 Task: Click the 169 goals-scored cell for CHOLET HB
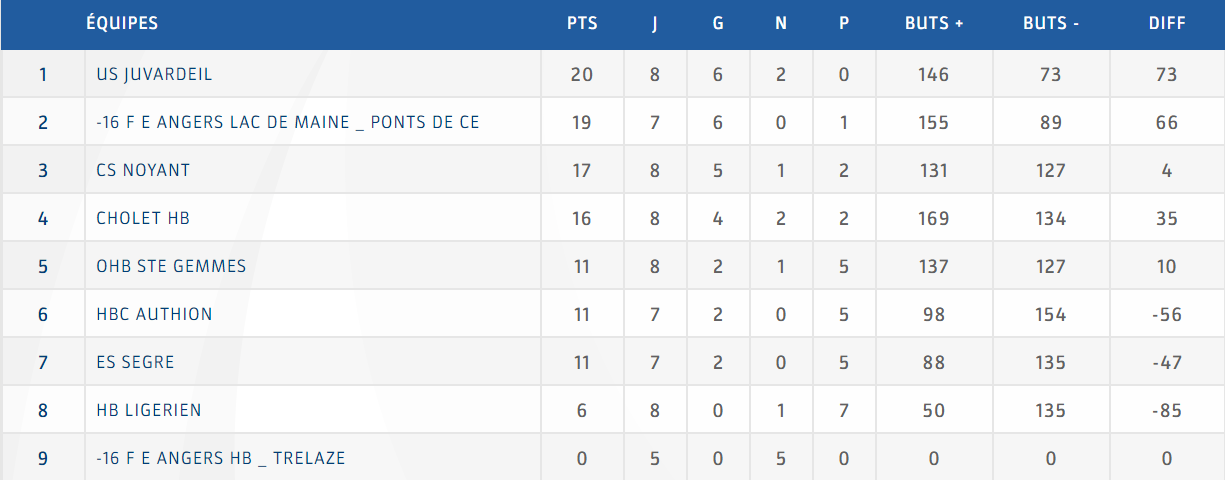tap(934, 219)
